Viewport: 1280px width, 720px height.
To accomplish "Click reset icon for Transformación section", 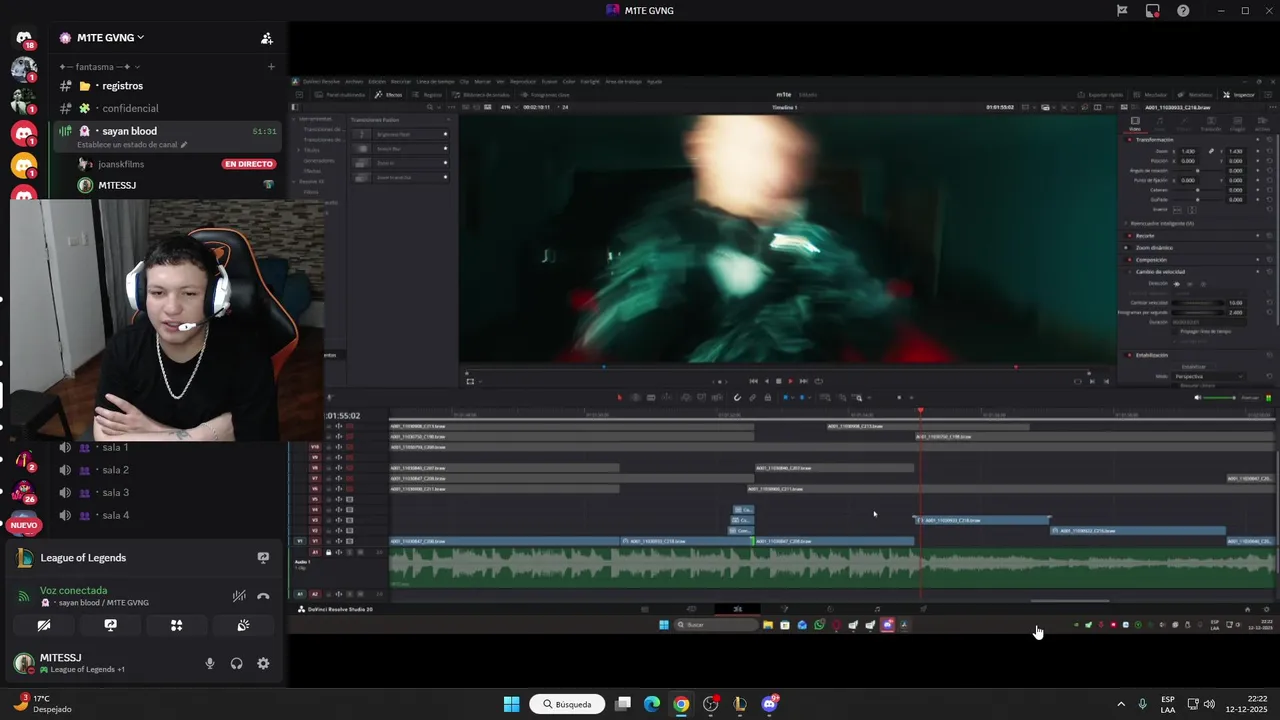I will coord(1269,140).
